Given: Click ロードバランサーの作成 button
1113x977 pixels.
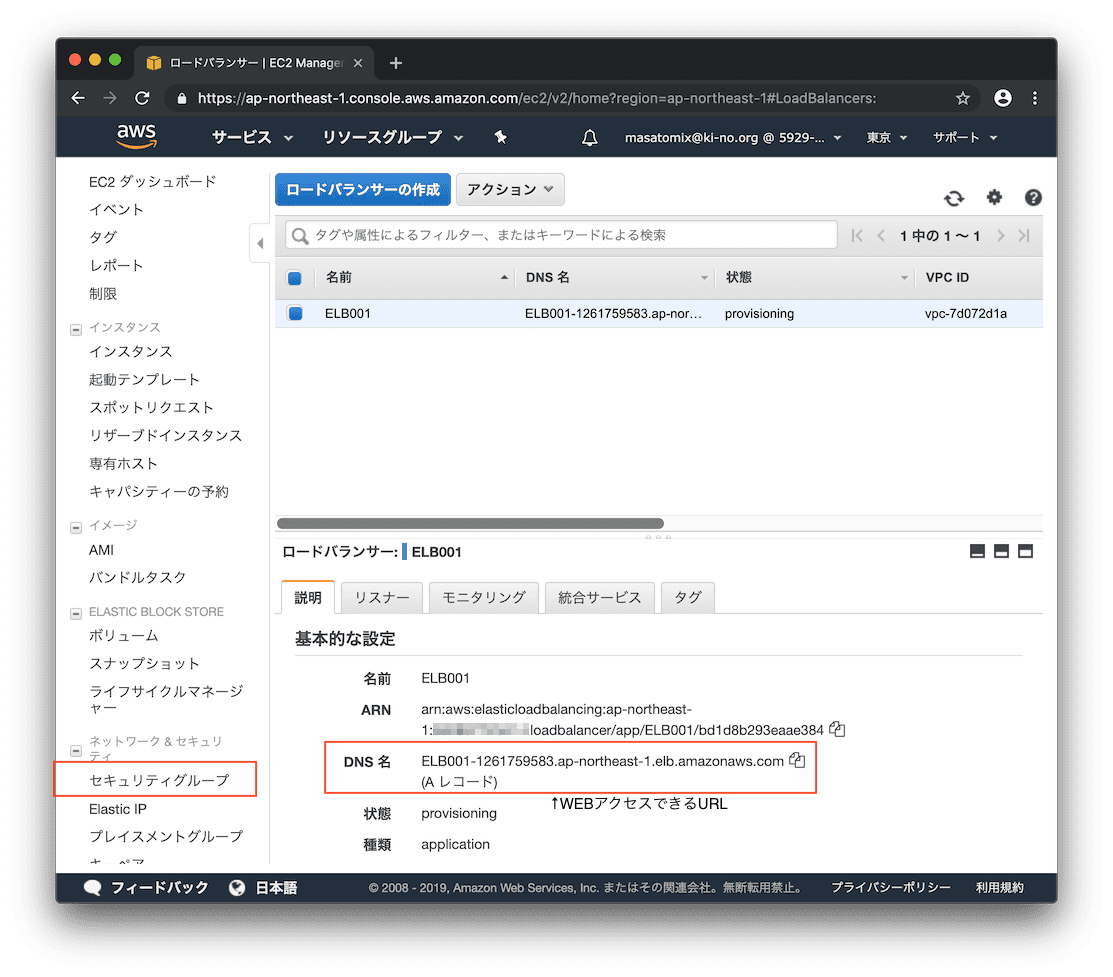Looking at the screenshot, I should tap(363, 190).
